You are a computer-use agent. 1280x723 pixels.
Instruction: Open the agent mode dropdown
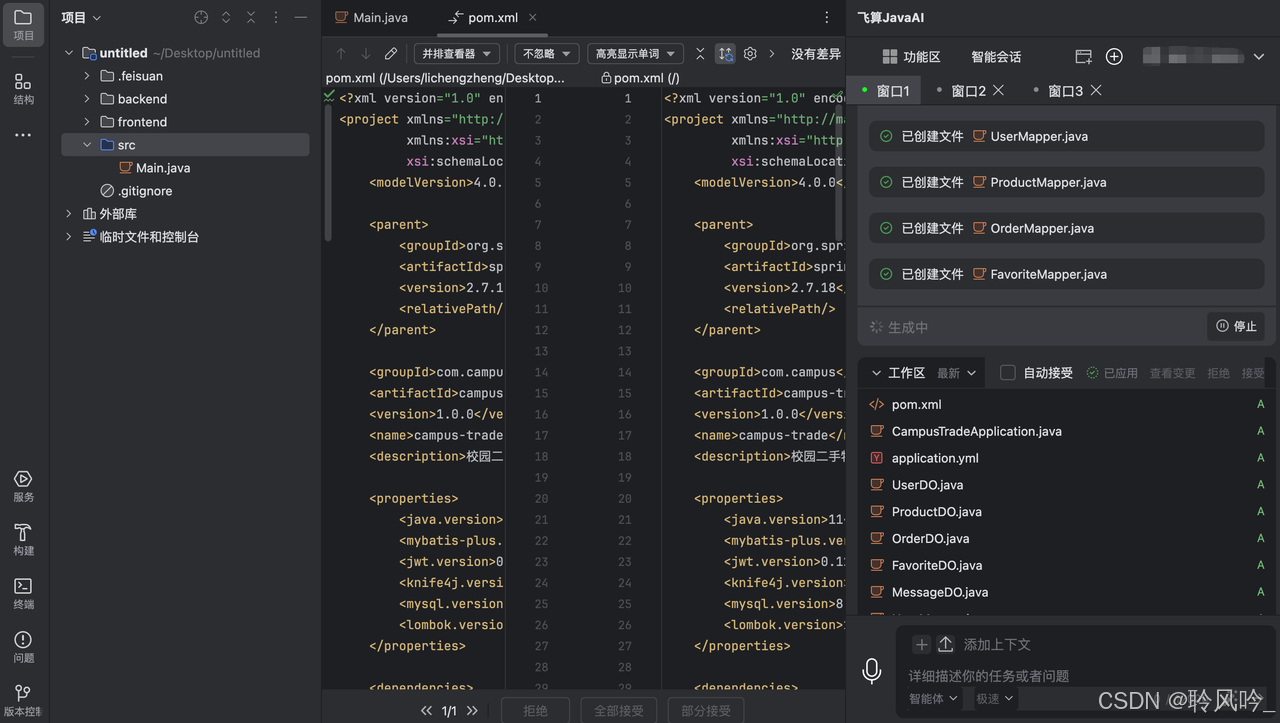pos(933,699)
